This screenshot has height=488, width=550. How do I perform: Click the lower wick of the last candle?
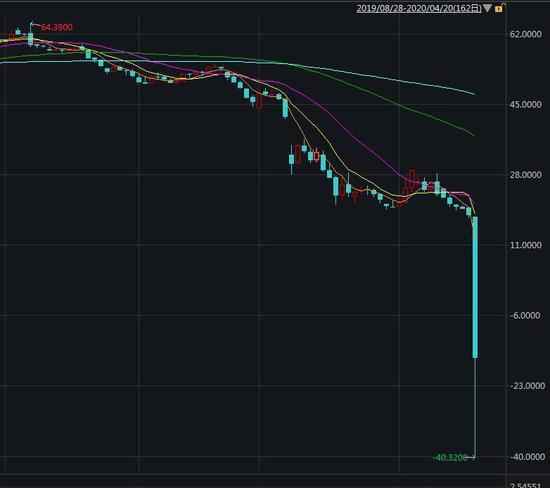(x=475, y=408)
